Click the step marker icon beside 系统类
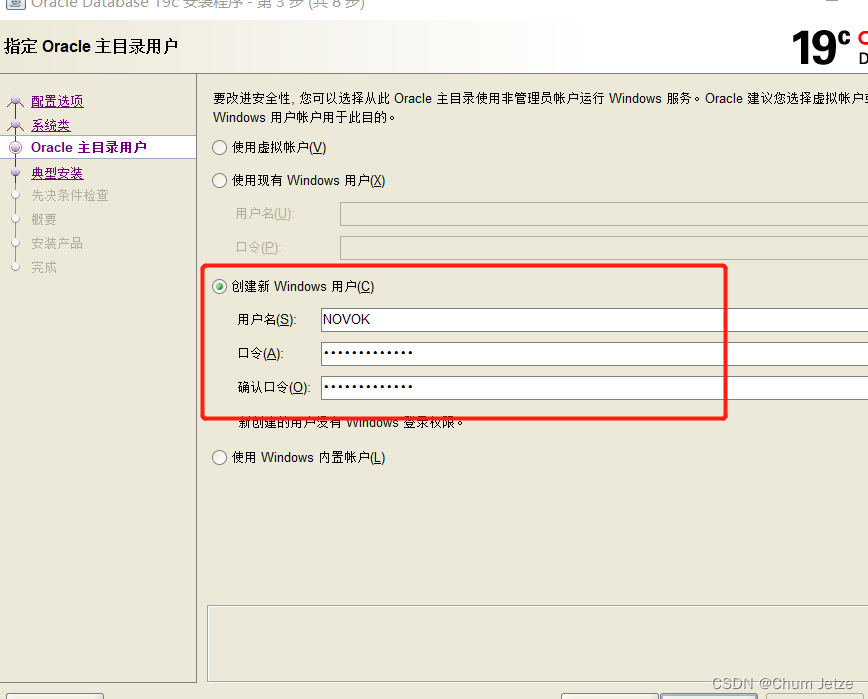The height and width of the screenshot is (699, 868). [x=16, y=125]
